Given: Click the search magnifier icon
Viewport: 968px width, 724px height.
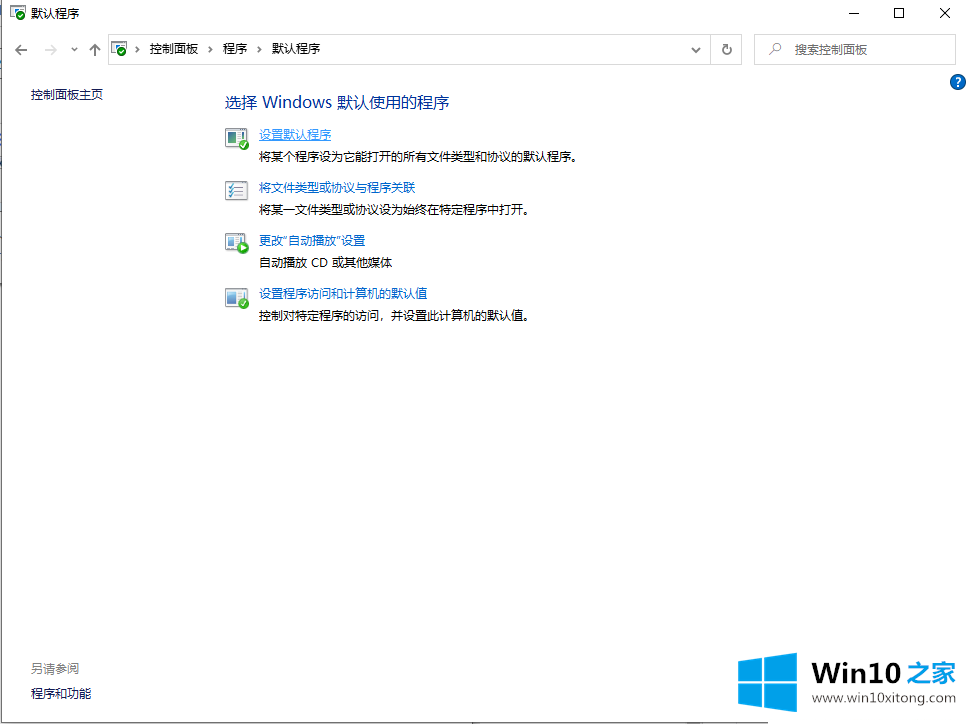Looking at the screenshot, I should click(x=775, y=49).
